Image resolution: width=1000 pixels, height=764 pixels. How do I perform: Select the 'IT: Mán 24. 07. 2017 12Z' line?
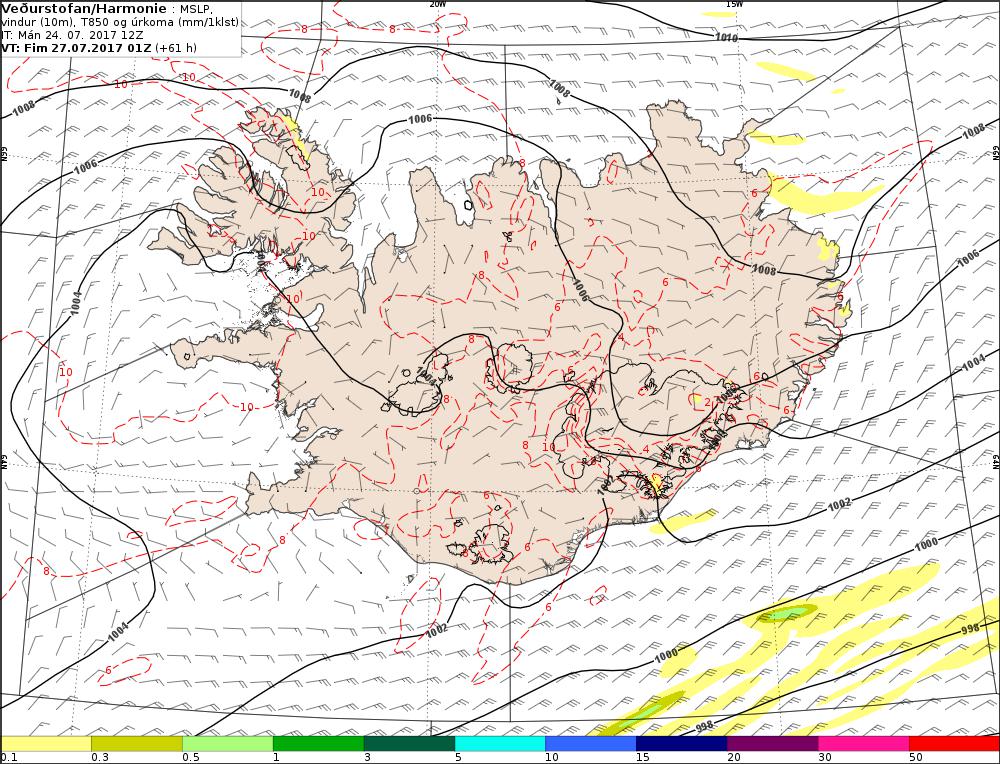click(x=72, y=35)
